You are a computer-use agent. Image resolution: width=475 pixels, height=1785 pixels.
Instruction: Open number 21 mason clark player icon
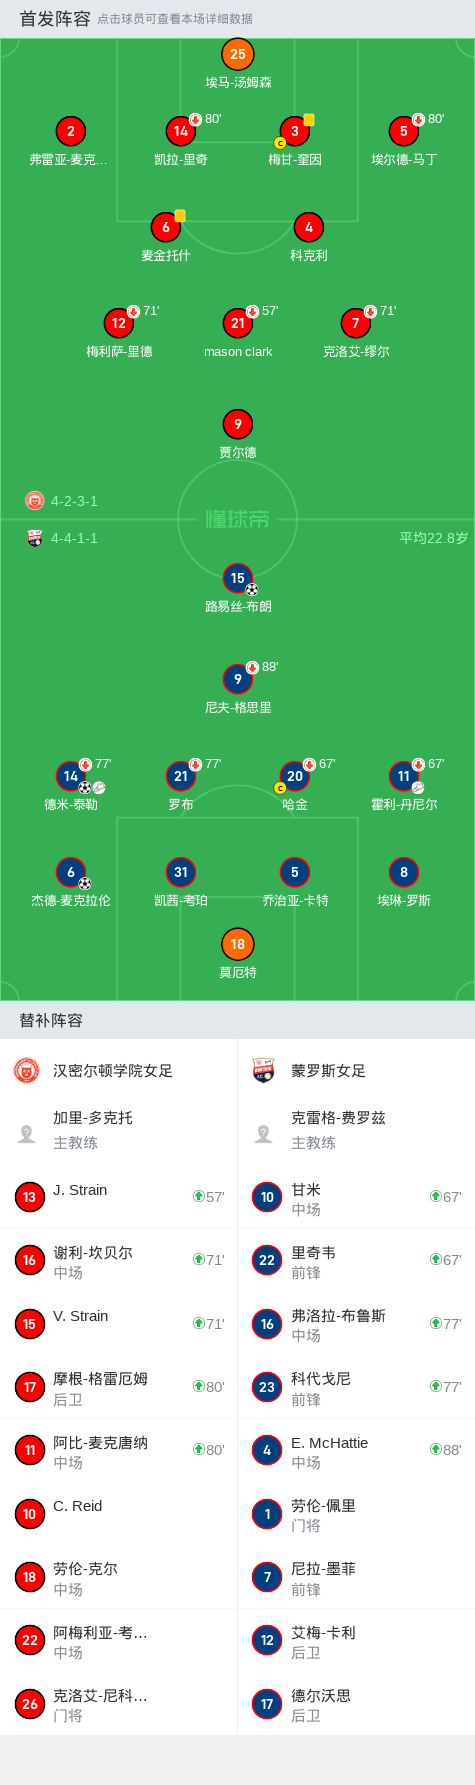pyautogui.click(x=237, y=323)
